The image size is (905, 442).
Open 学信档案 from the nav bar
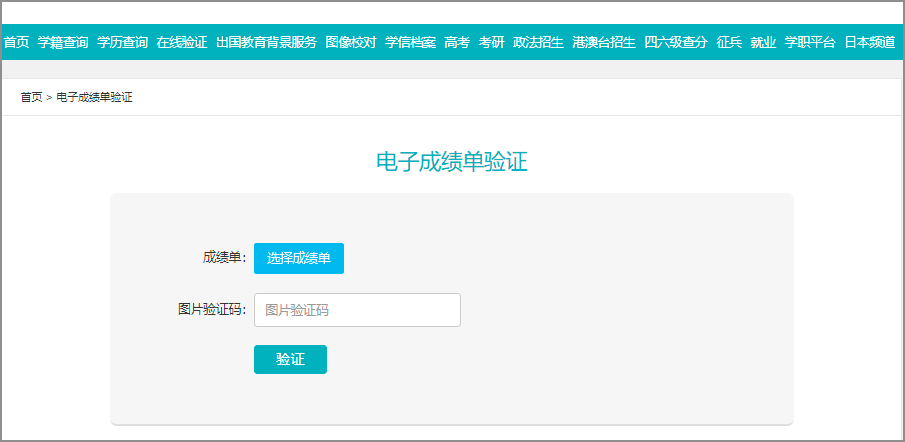[410, 42]
